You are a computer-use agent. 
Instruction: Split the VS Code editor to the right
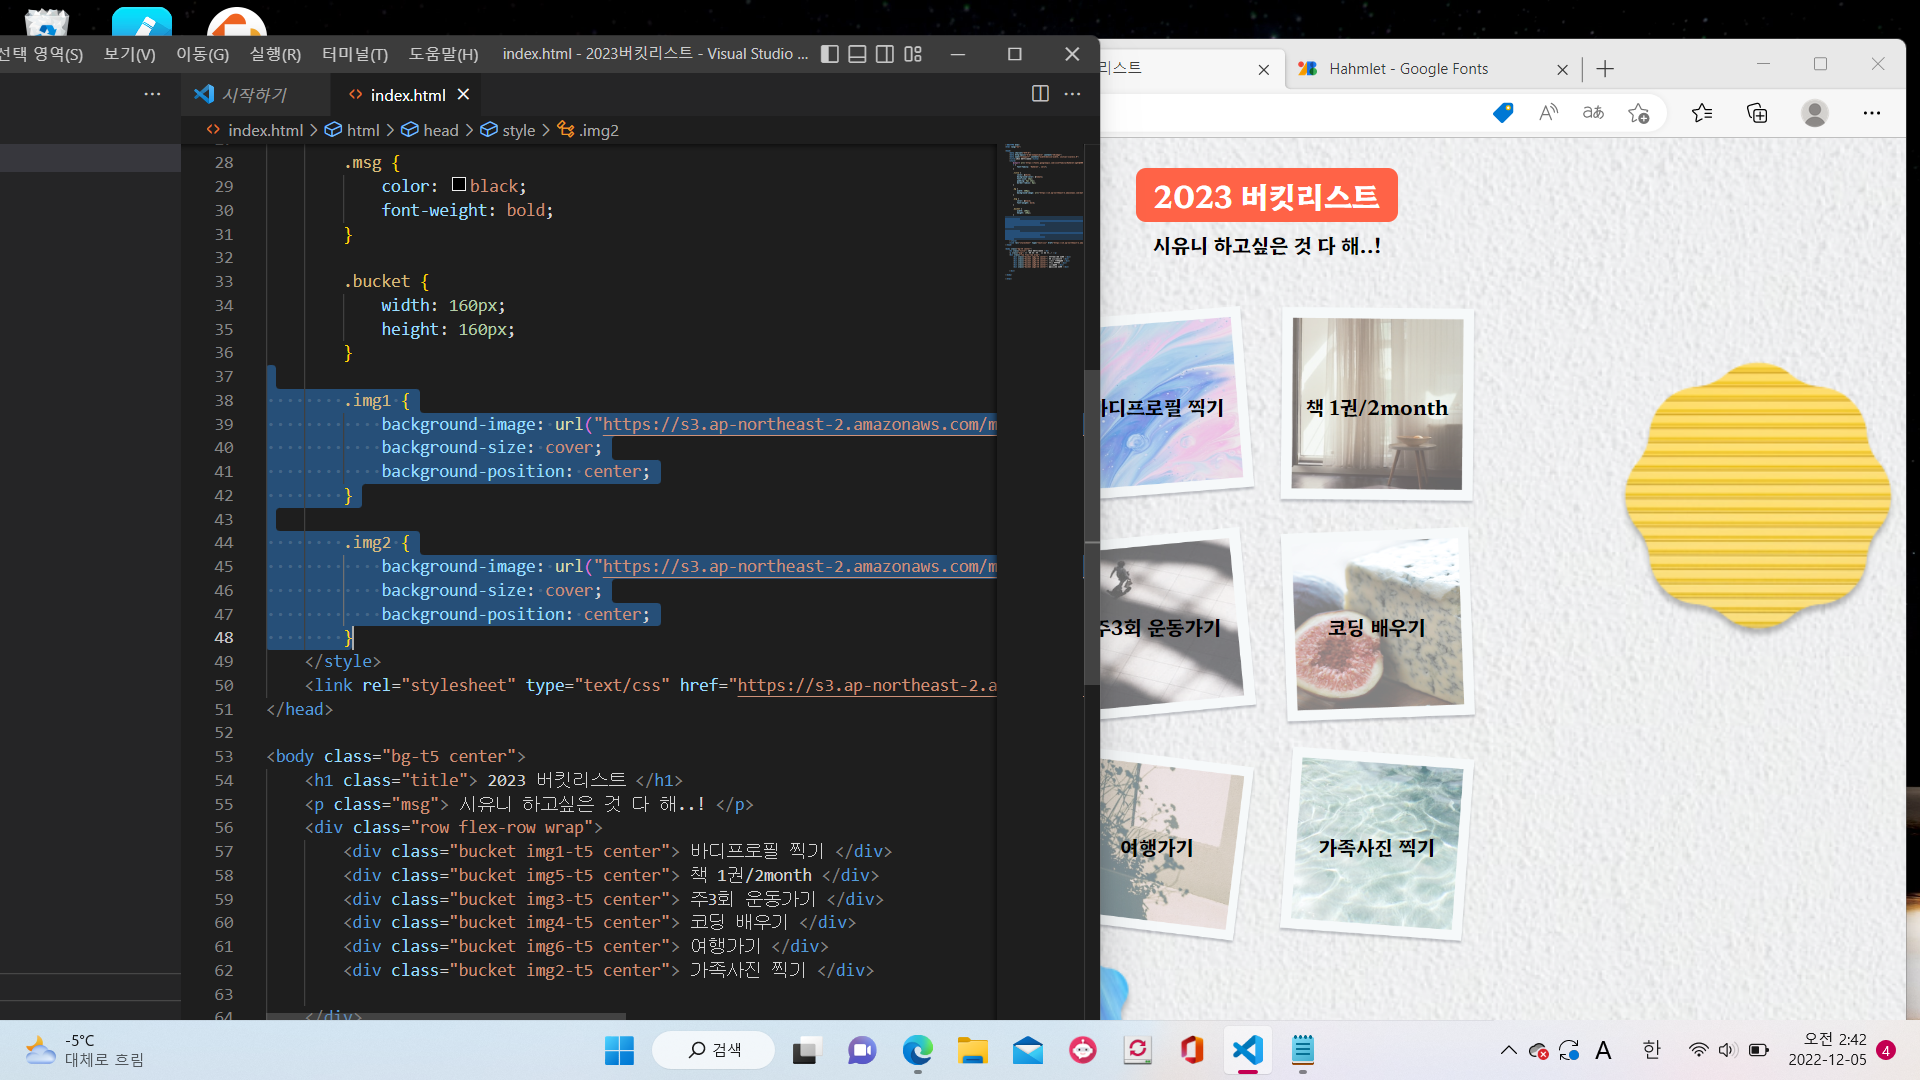(x=1040, y=94)
